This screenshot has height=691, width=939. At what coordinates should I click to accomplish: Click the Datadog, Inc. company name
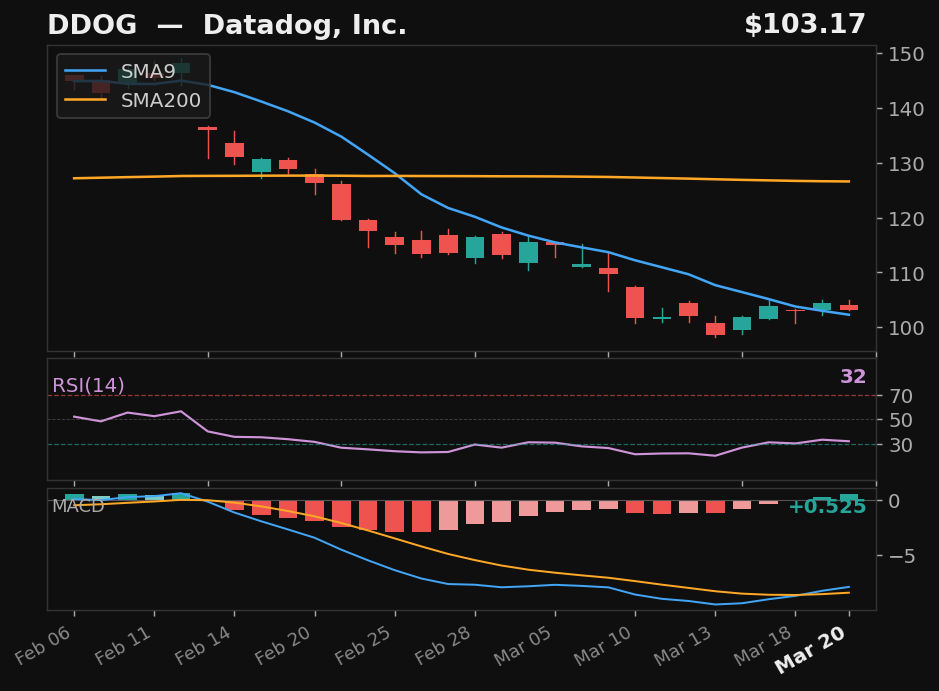coord(305,25)
